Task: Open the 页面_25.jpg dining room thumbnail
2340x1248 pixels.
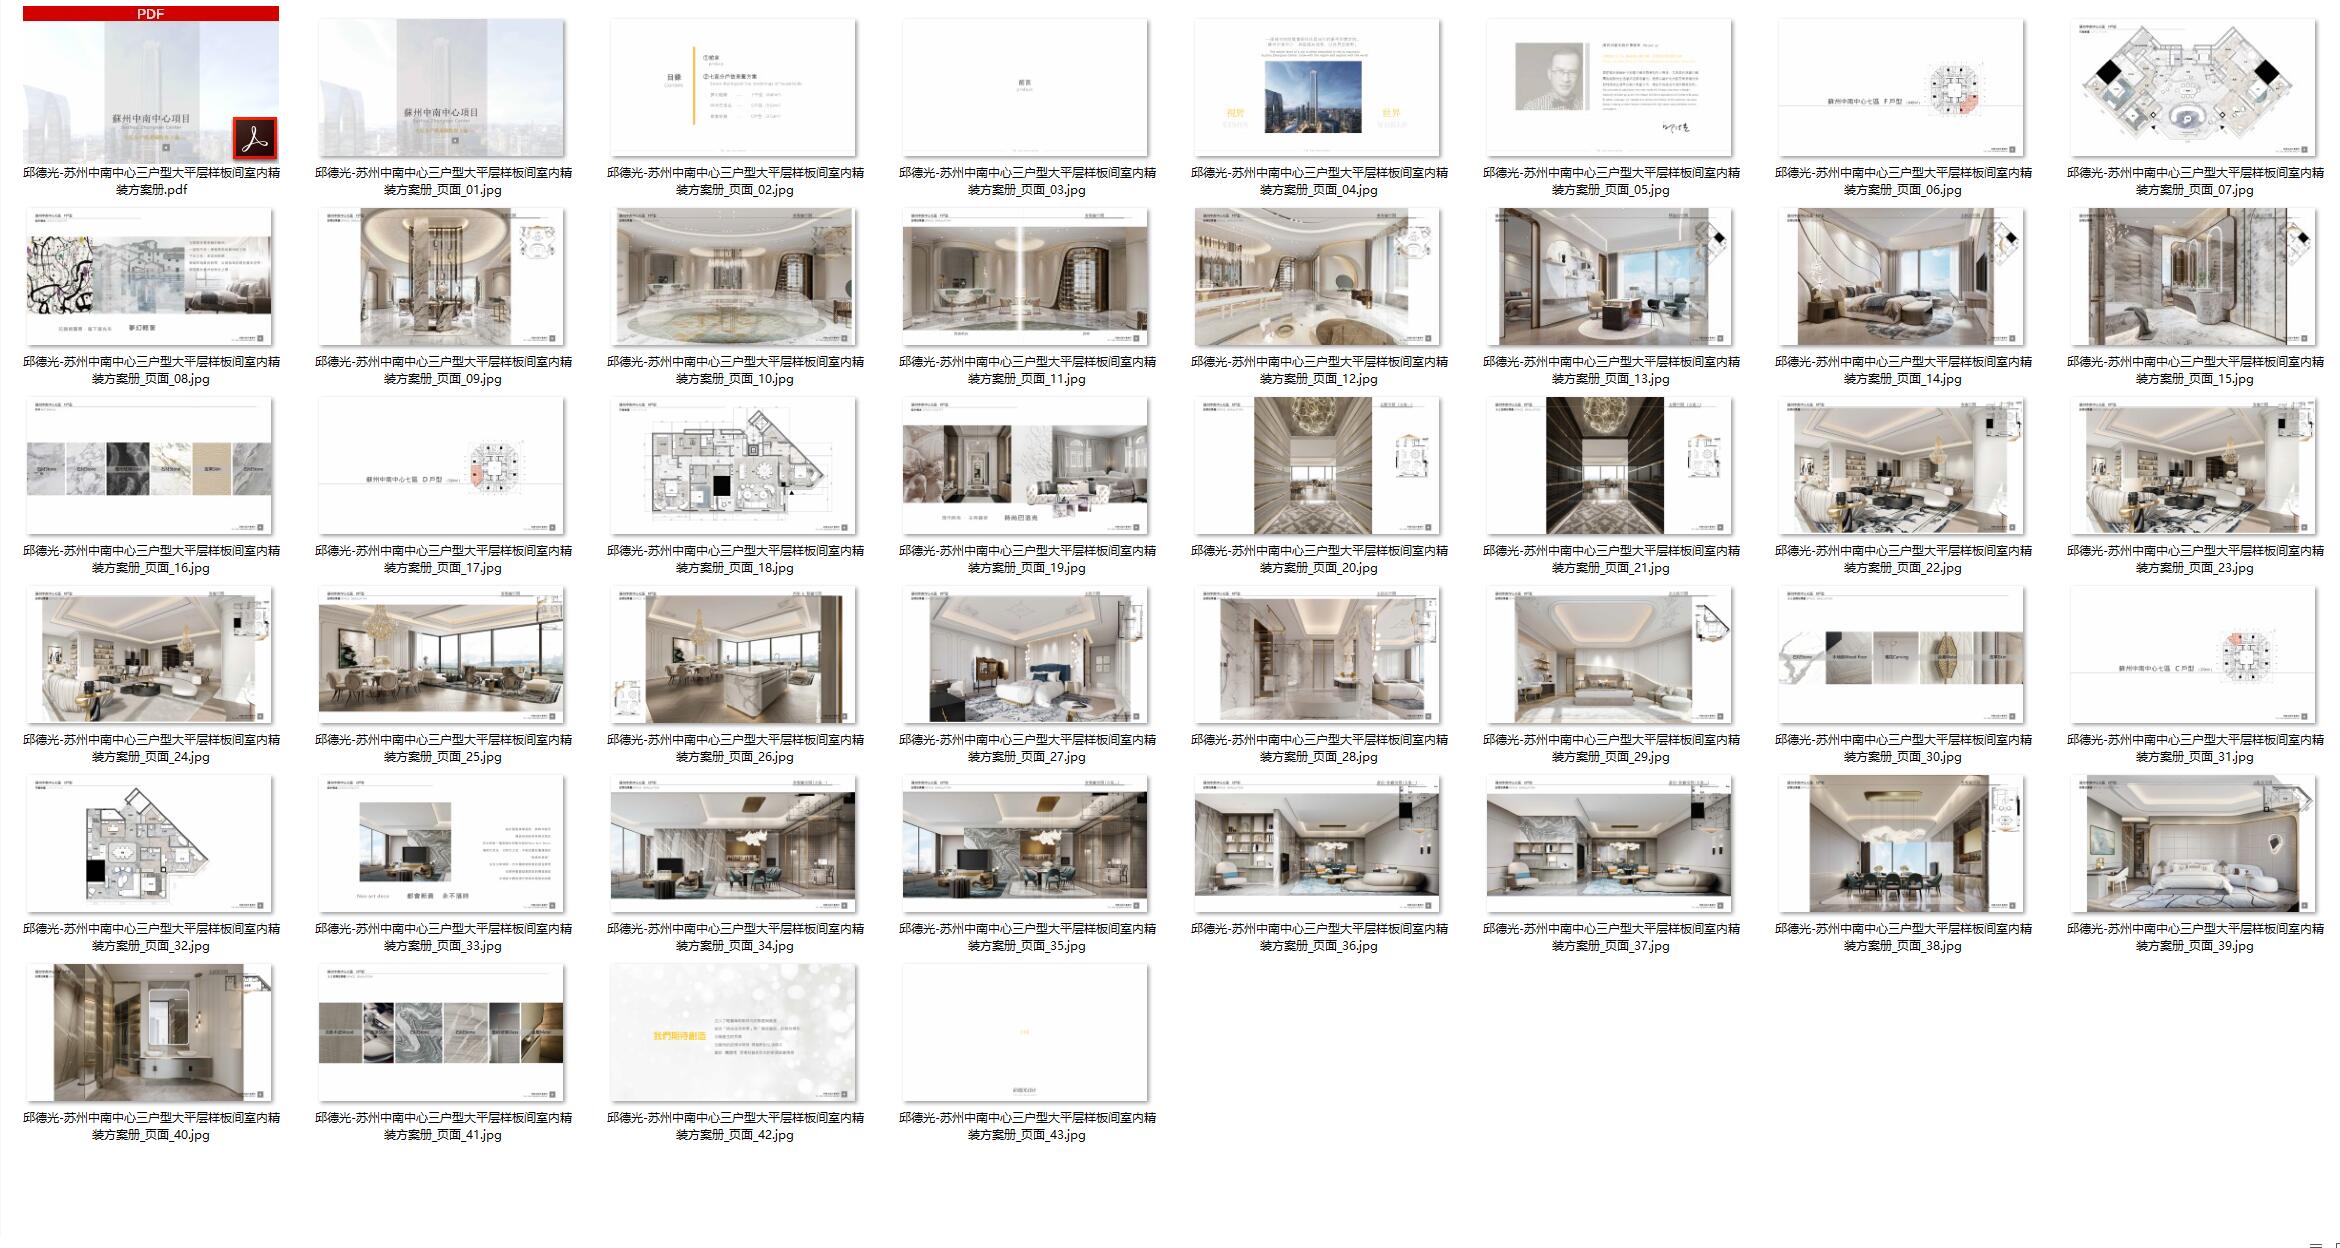Action: pyautogui.click(x=441, y=655)
